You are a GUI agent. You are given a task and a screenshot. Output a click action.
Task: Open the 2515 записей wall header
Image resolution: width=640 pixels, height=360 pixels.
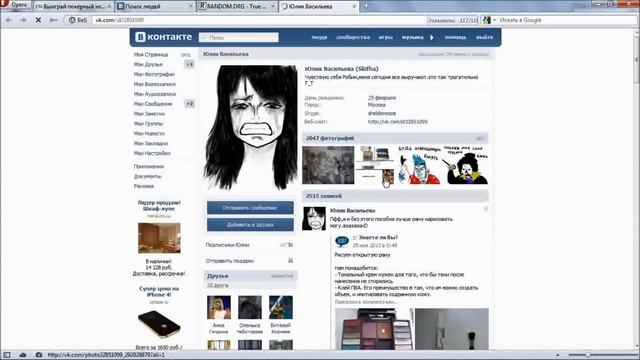(x=395, y=196)
